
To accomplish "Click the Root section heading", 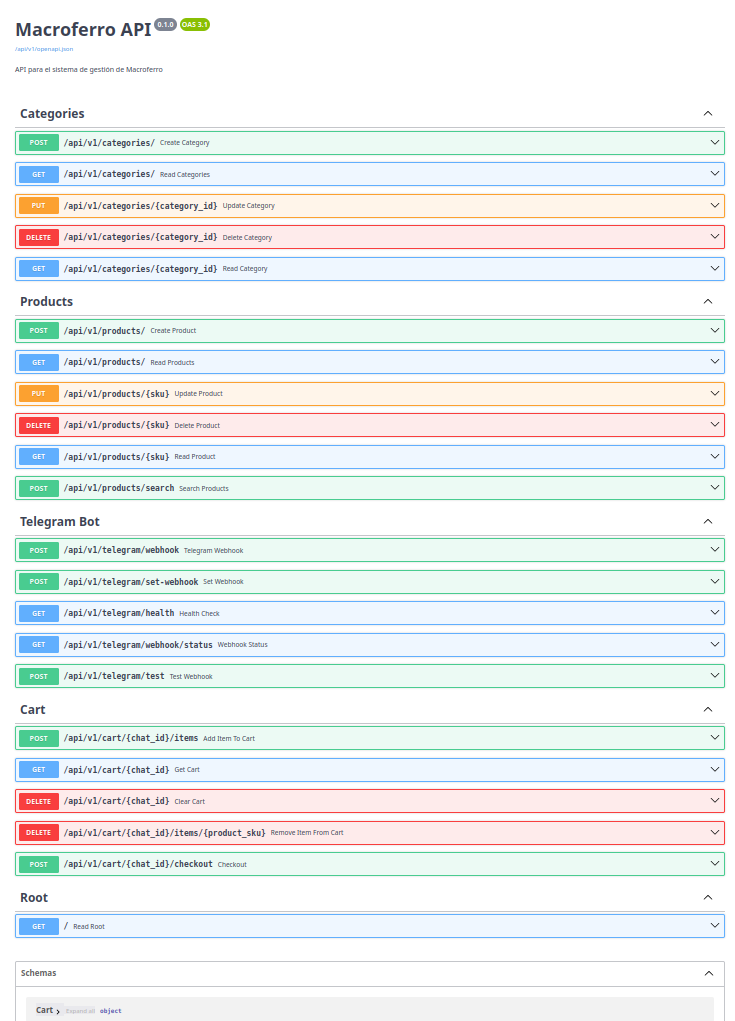I will pyautogui.click(x=34, y=897).
